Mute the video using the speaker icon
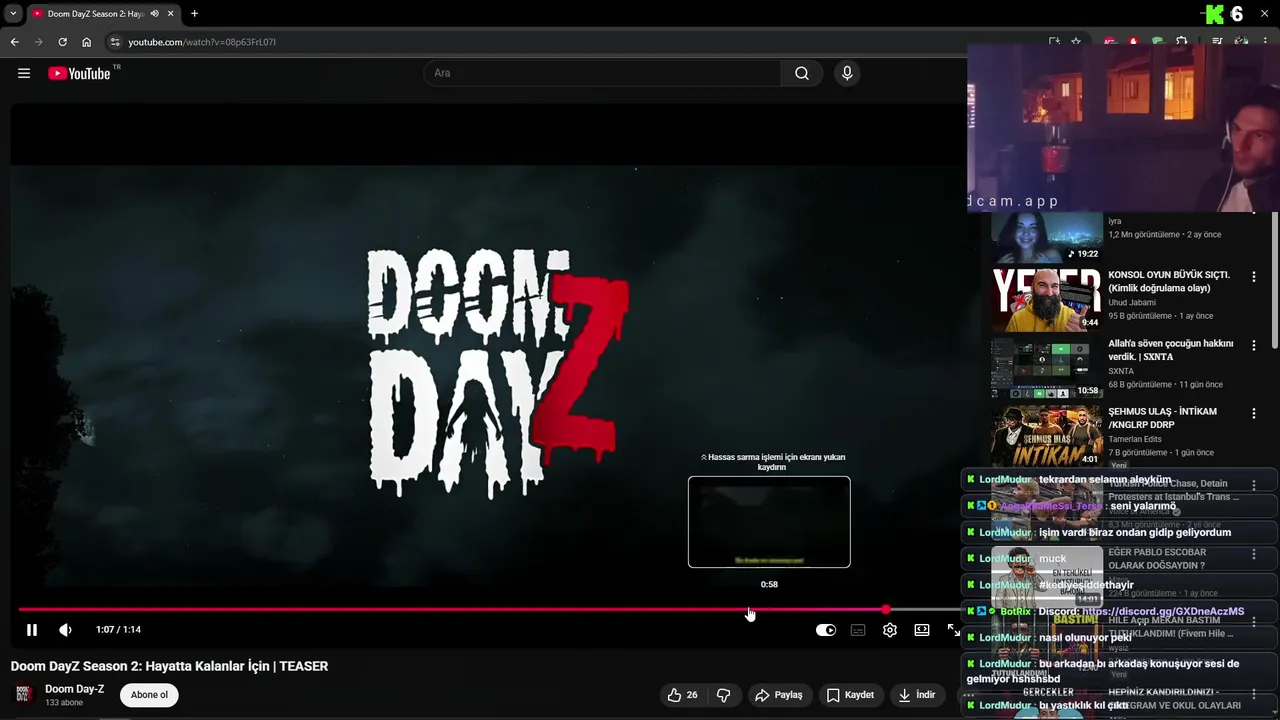 65,630
